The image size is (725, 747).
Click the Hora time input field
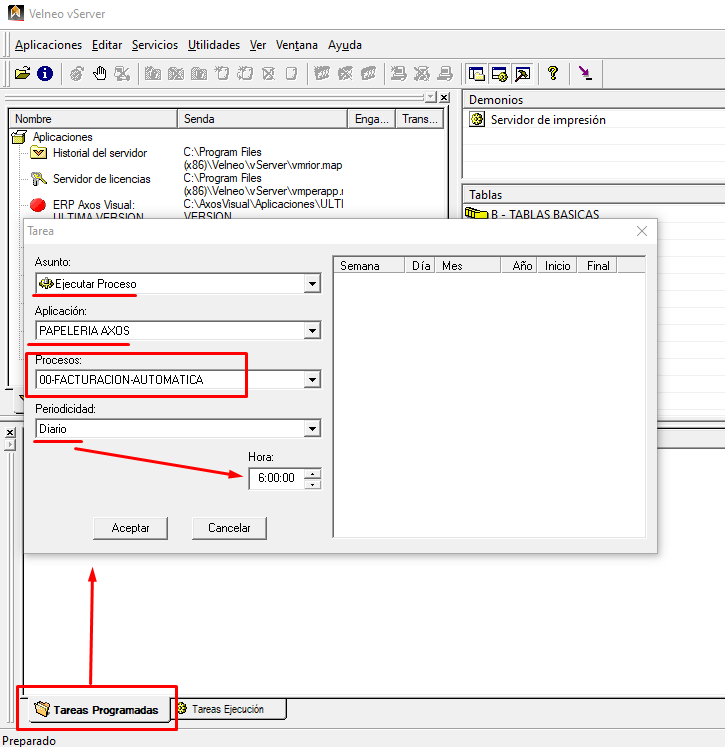[x=276, y=478]
